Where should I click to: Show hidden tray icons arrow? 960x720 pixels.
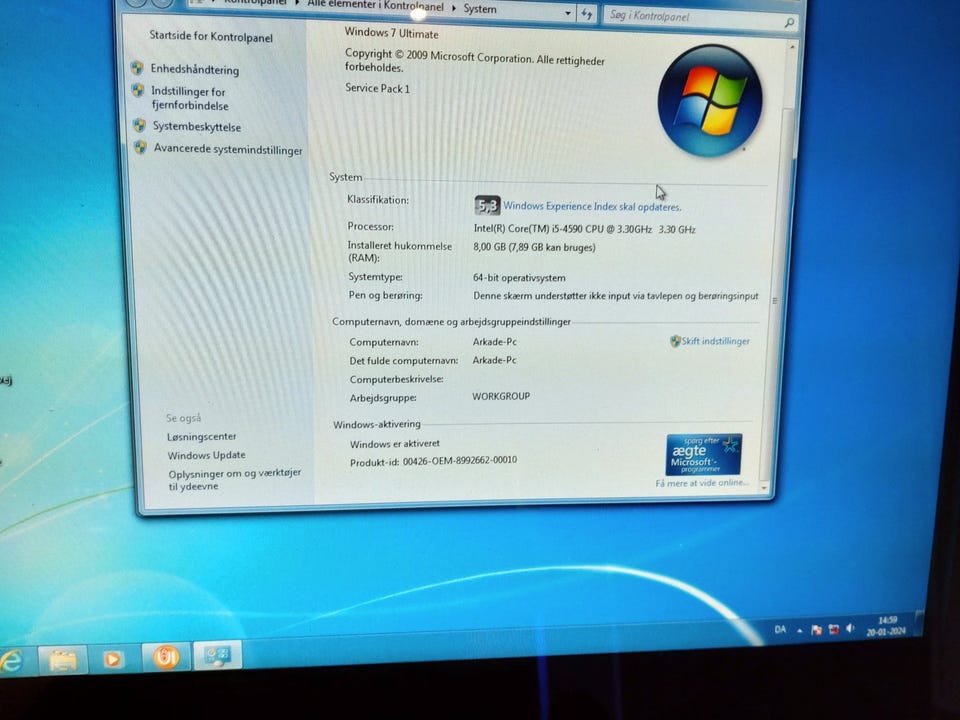click(799, 630)
